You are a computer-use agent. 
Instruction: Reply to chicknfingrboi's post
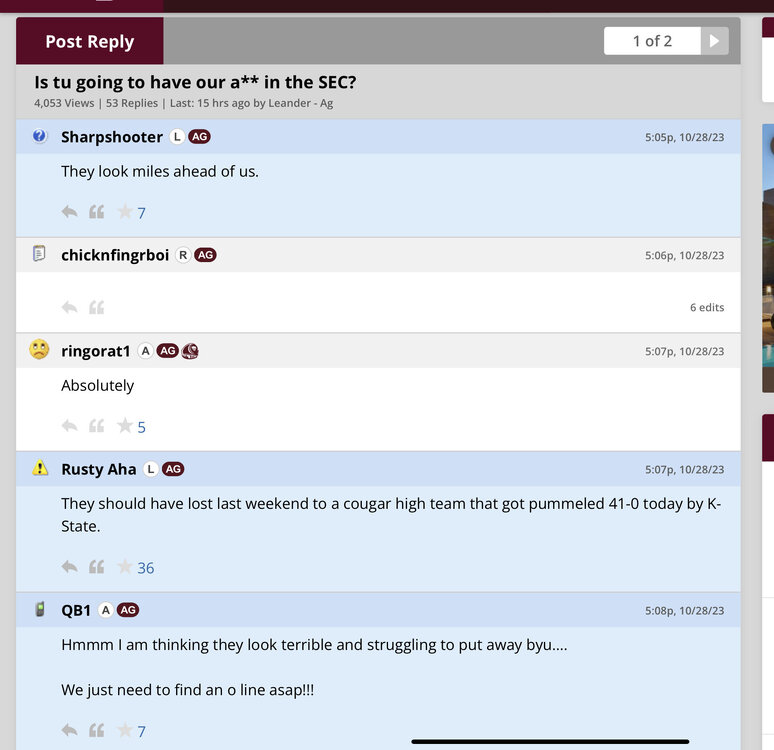coord(69,307)
